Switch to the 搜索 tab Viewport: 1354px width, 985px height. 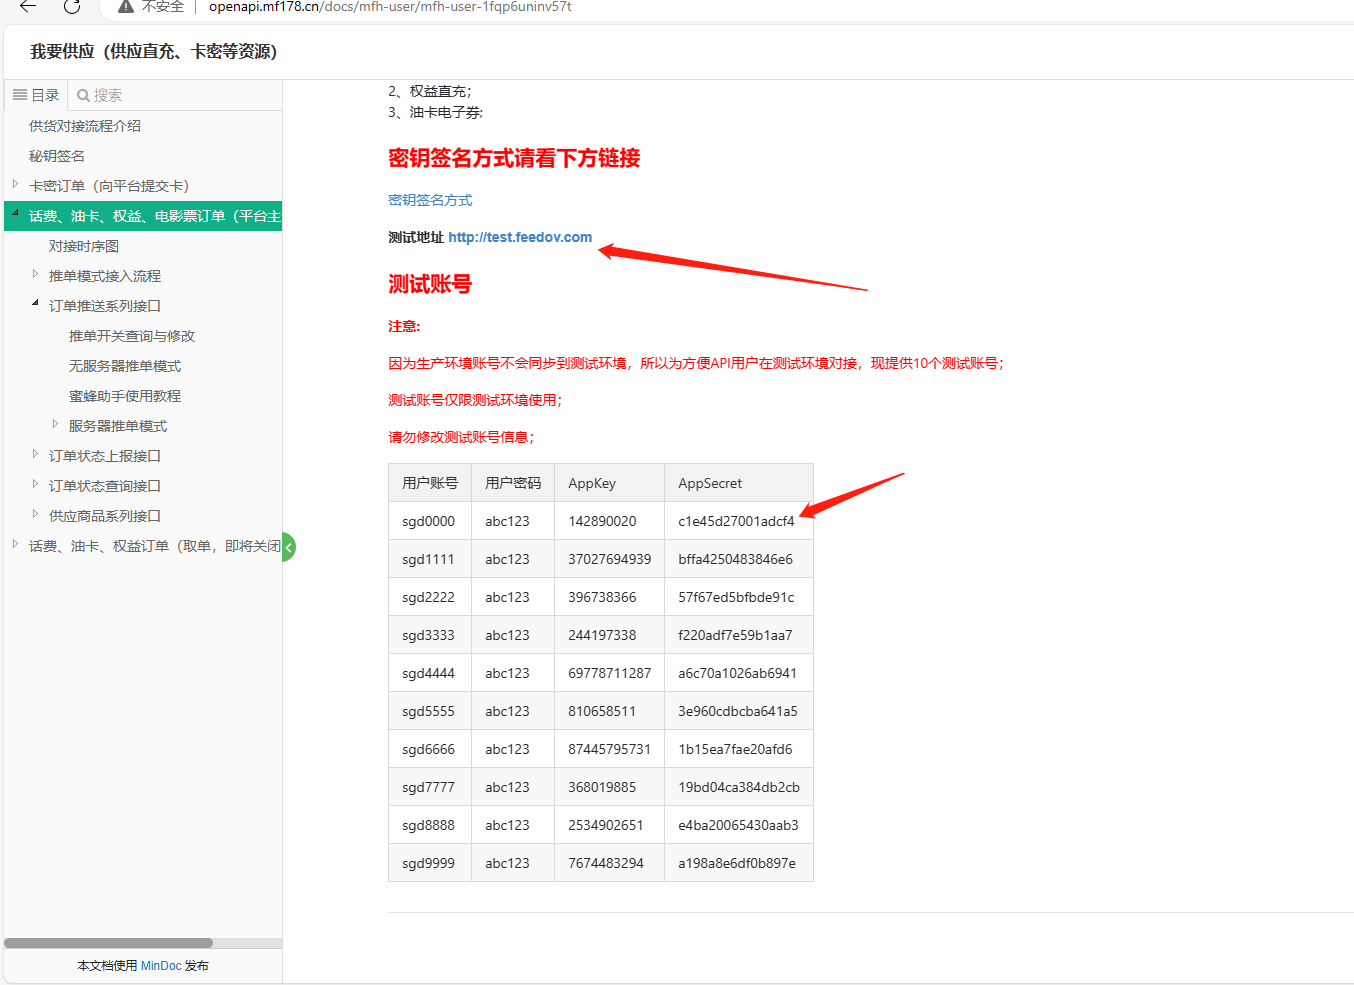[x=100, y=96]
